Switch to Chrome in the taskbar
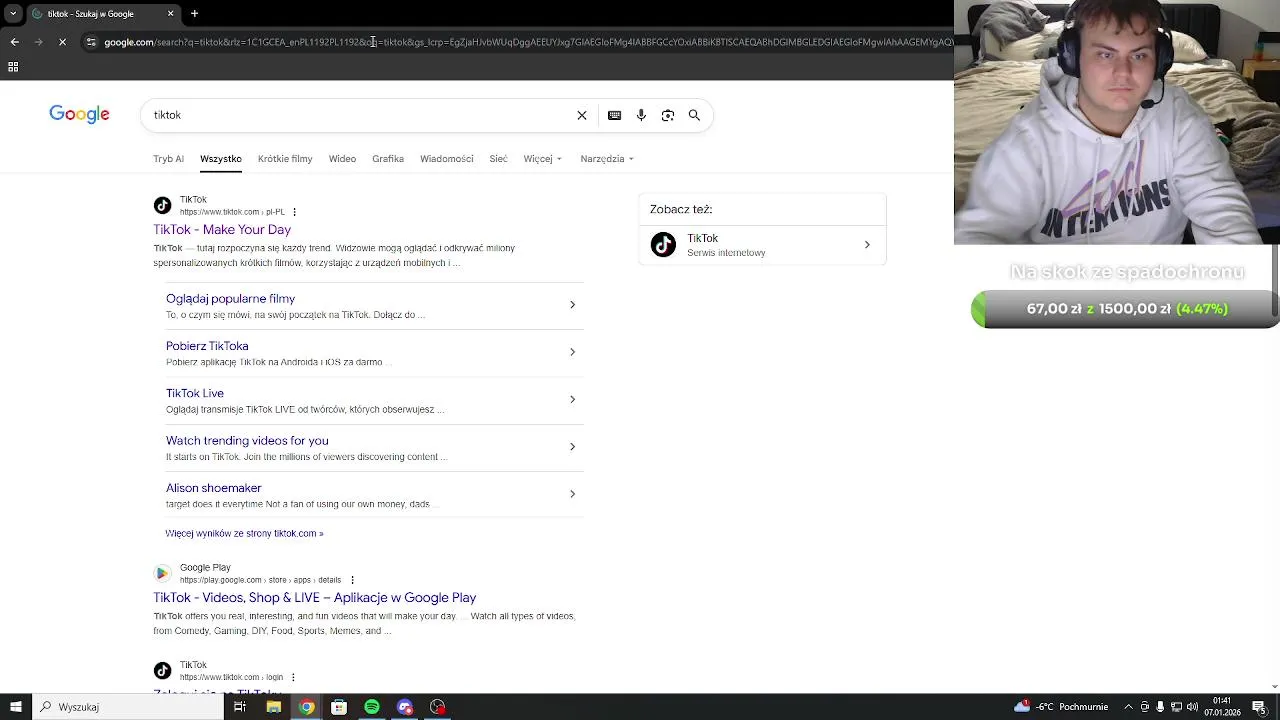The height and width of the screenshot is (720, 1280). (x=306, y=707)
